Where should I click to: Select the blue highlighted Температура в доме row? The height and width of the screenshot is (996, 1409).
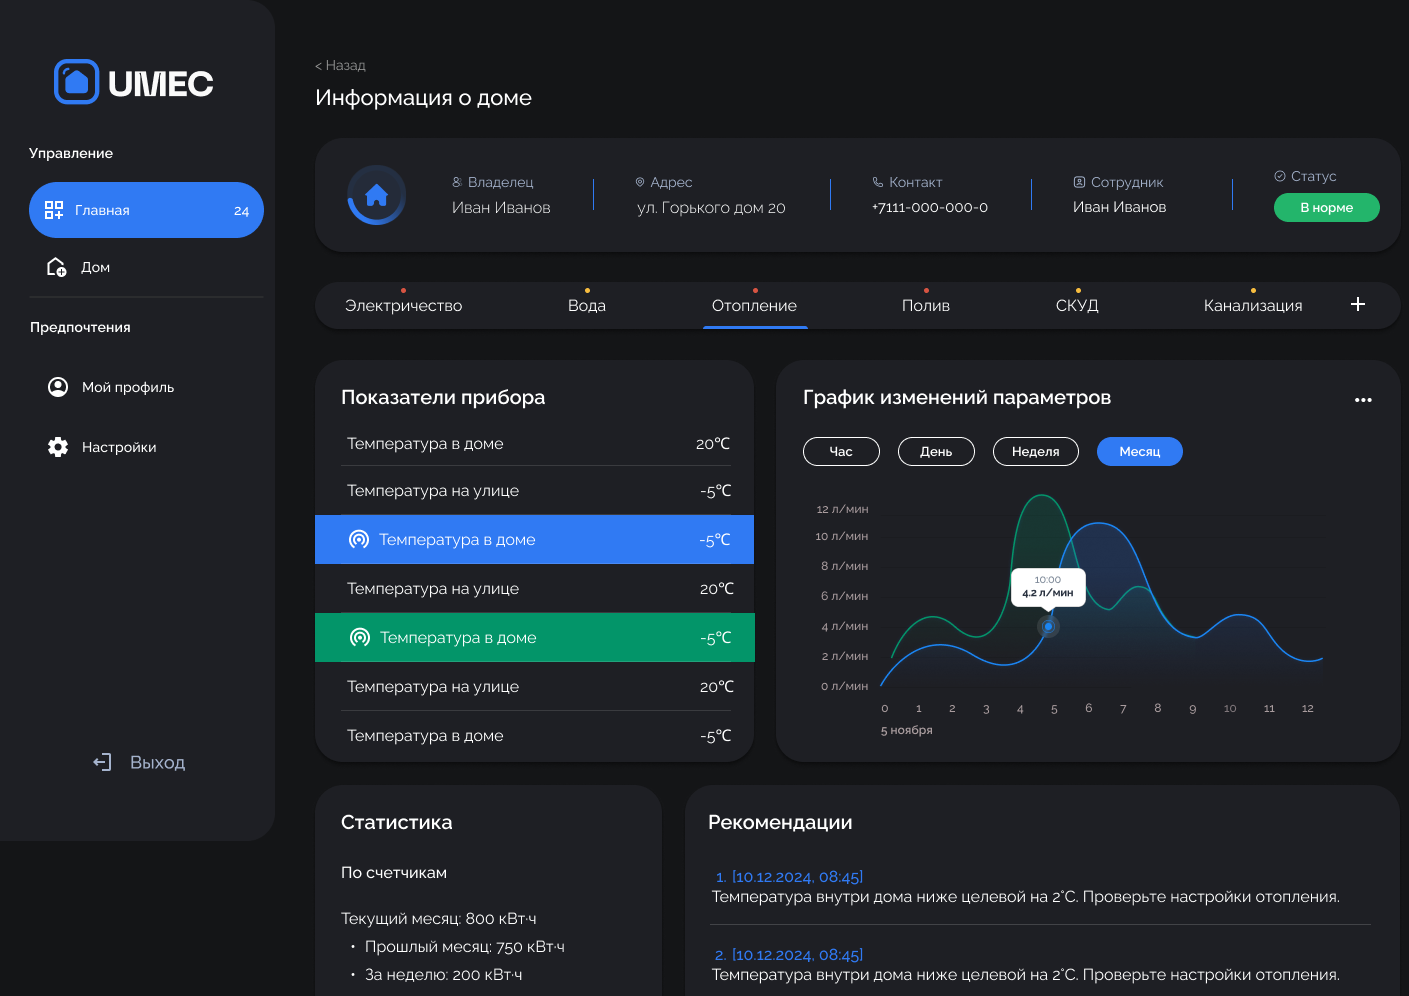534,539
